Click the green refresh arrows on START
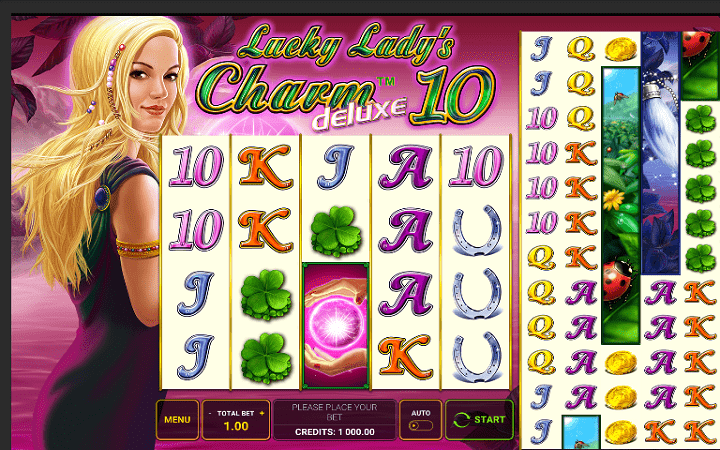 [461, 420]
